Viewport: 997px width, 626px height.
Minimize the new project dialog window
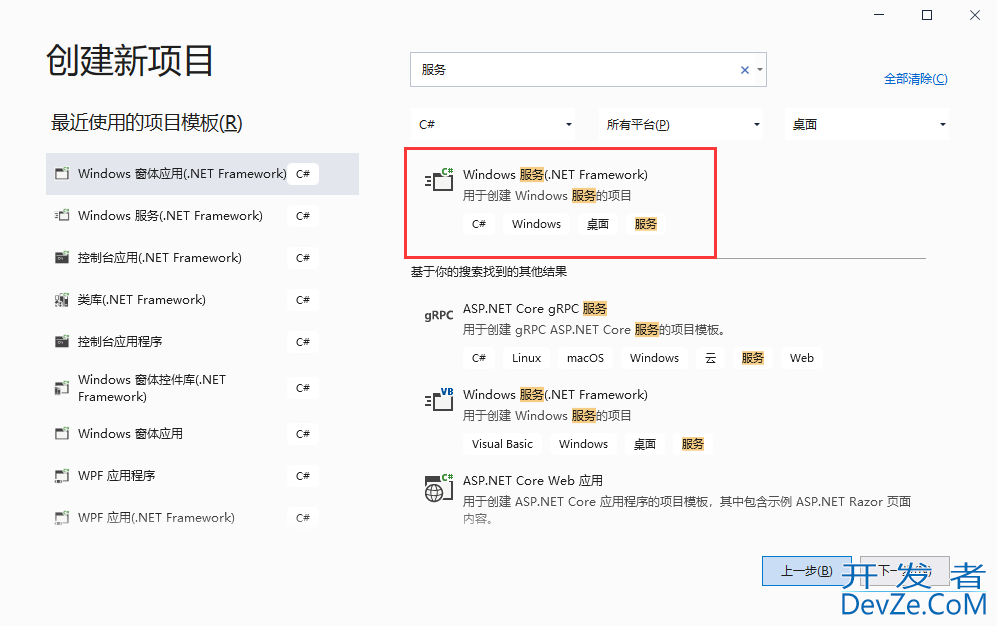[x=879, y=15]
